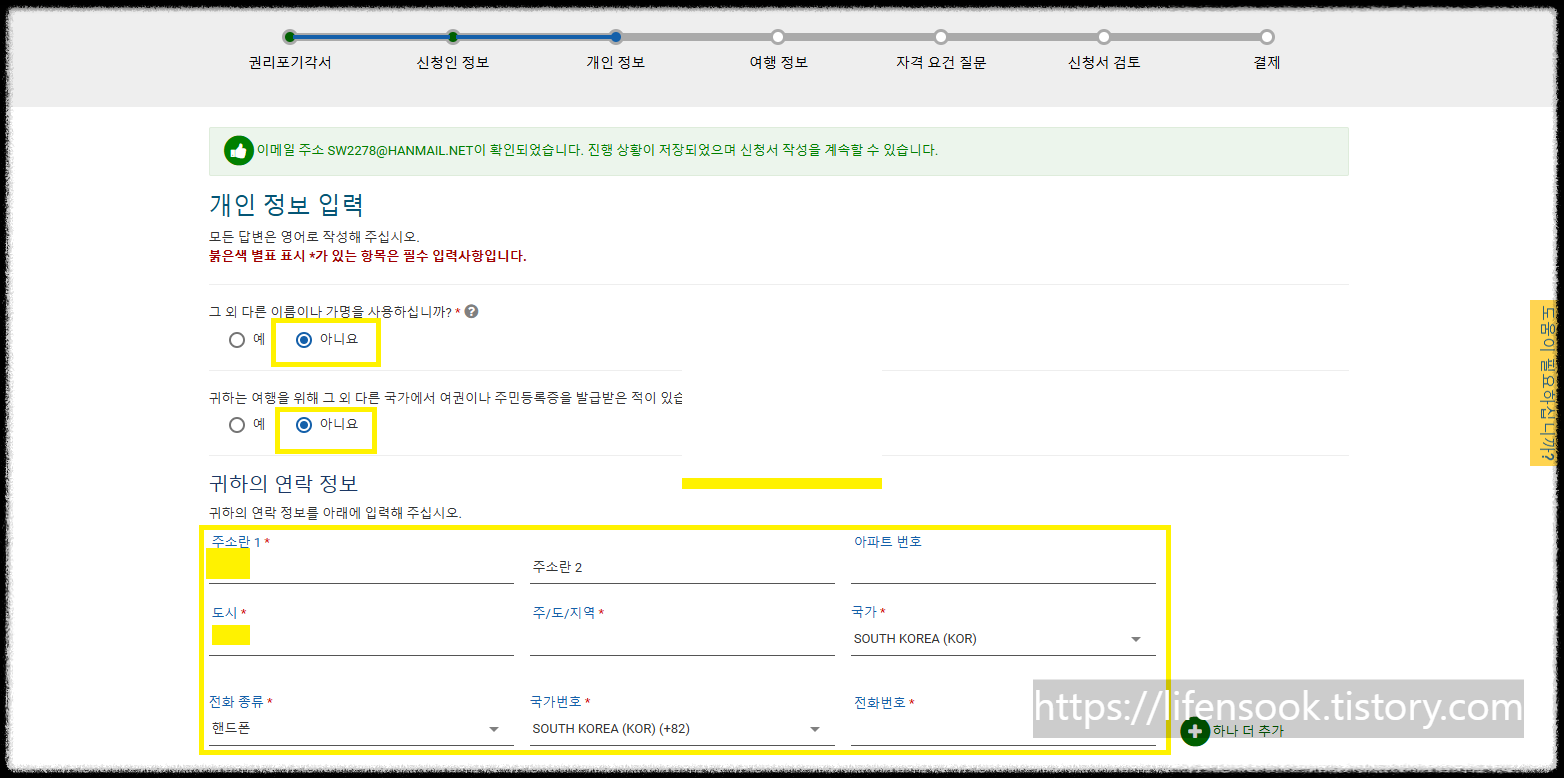The image size is (1564, 778).
Task: Click the 결제 step circle in progress bar
Action: click(1266, 36)
